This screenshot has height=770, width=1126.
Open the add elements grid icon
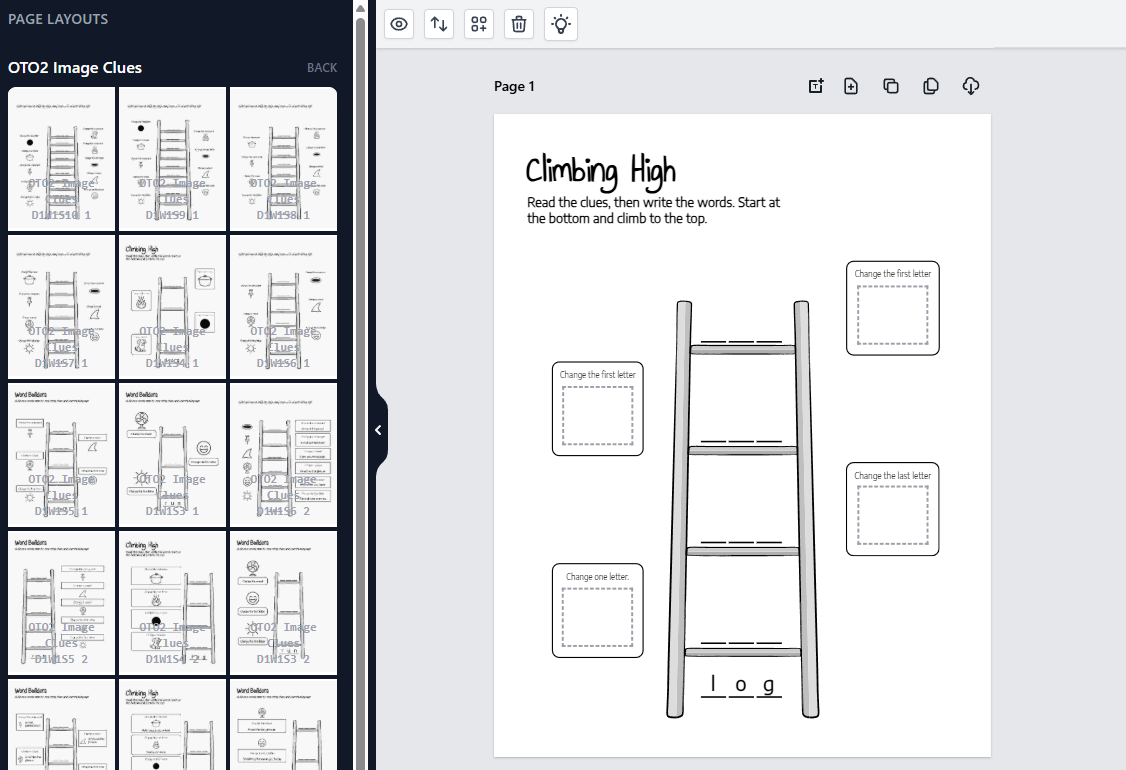478,24
